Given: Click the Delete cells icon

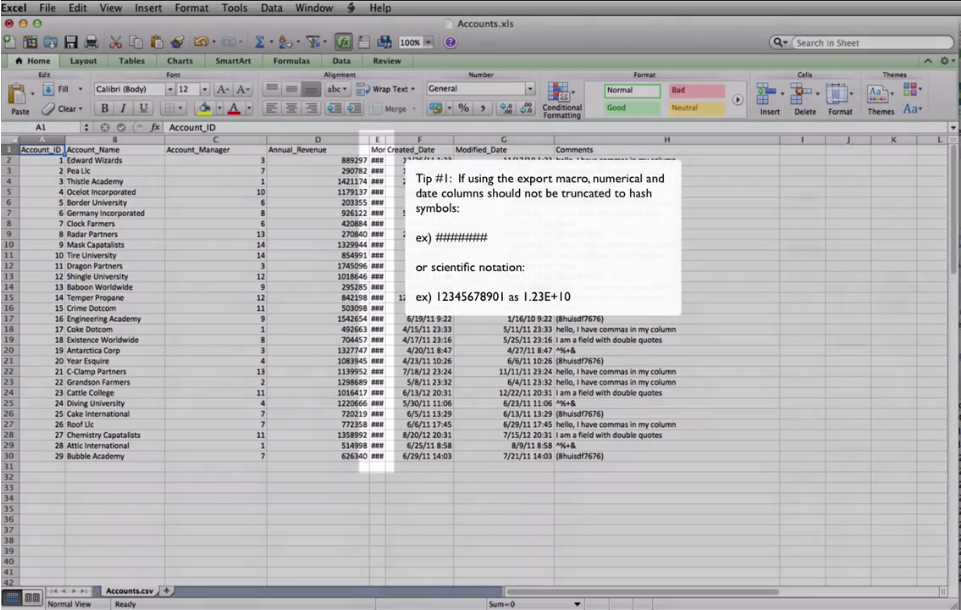Looking at the screenshot, I should [x=800, y=94].
